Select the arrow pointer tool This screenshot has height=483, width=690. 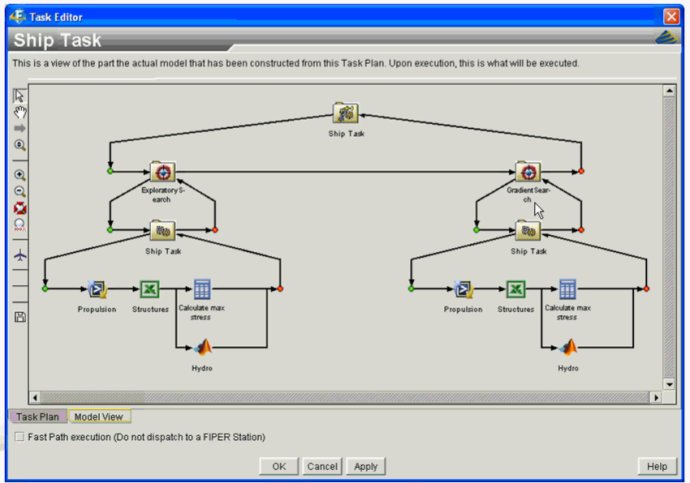coord(19,96)
